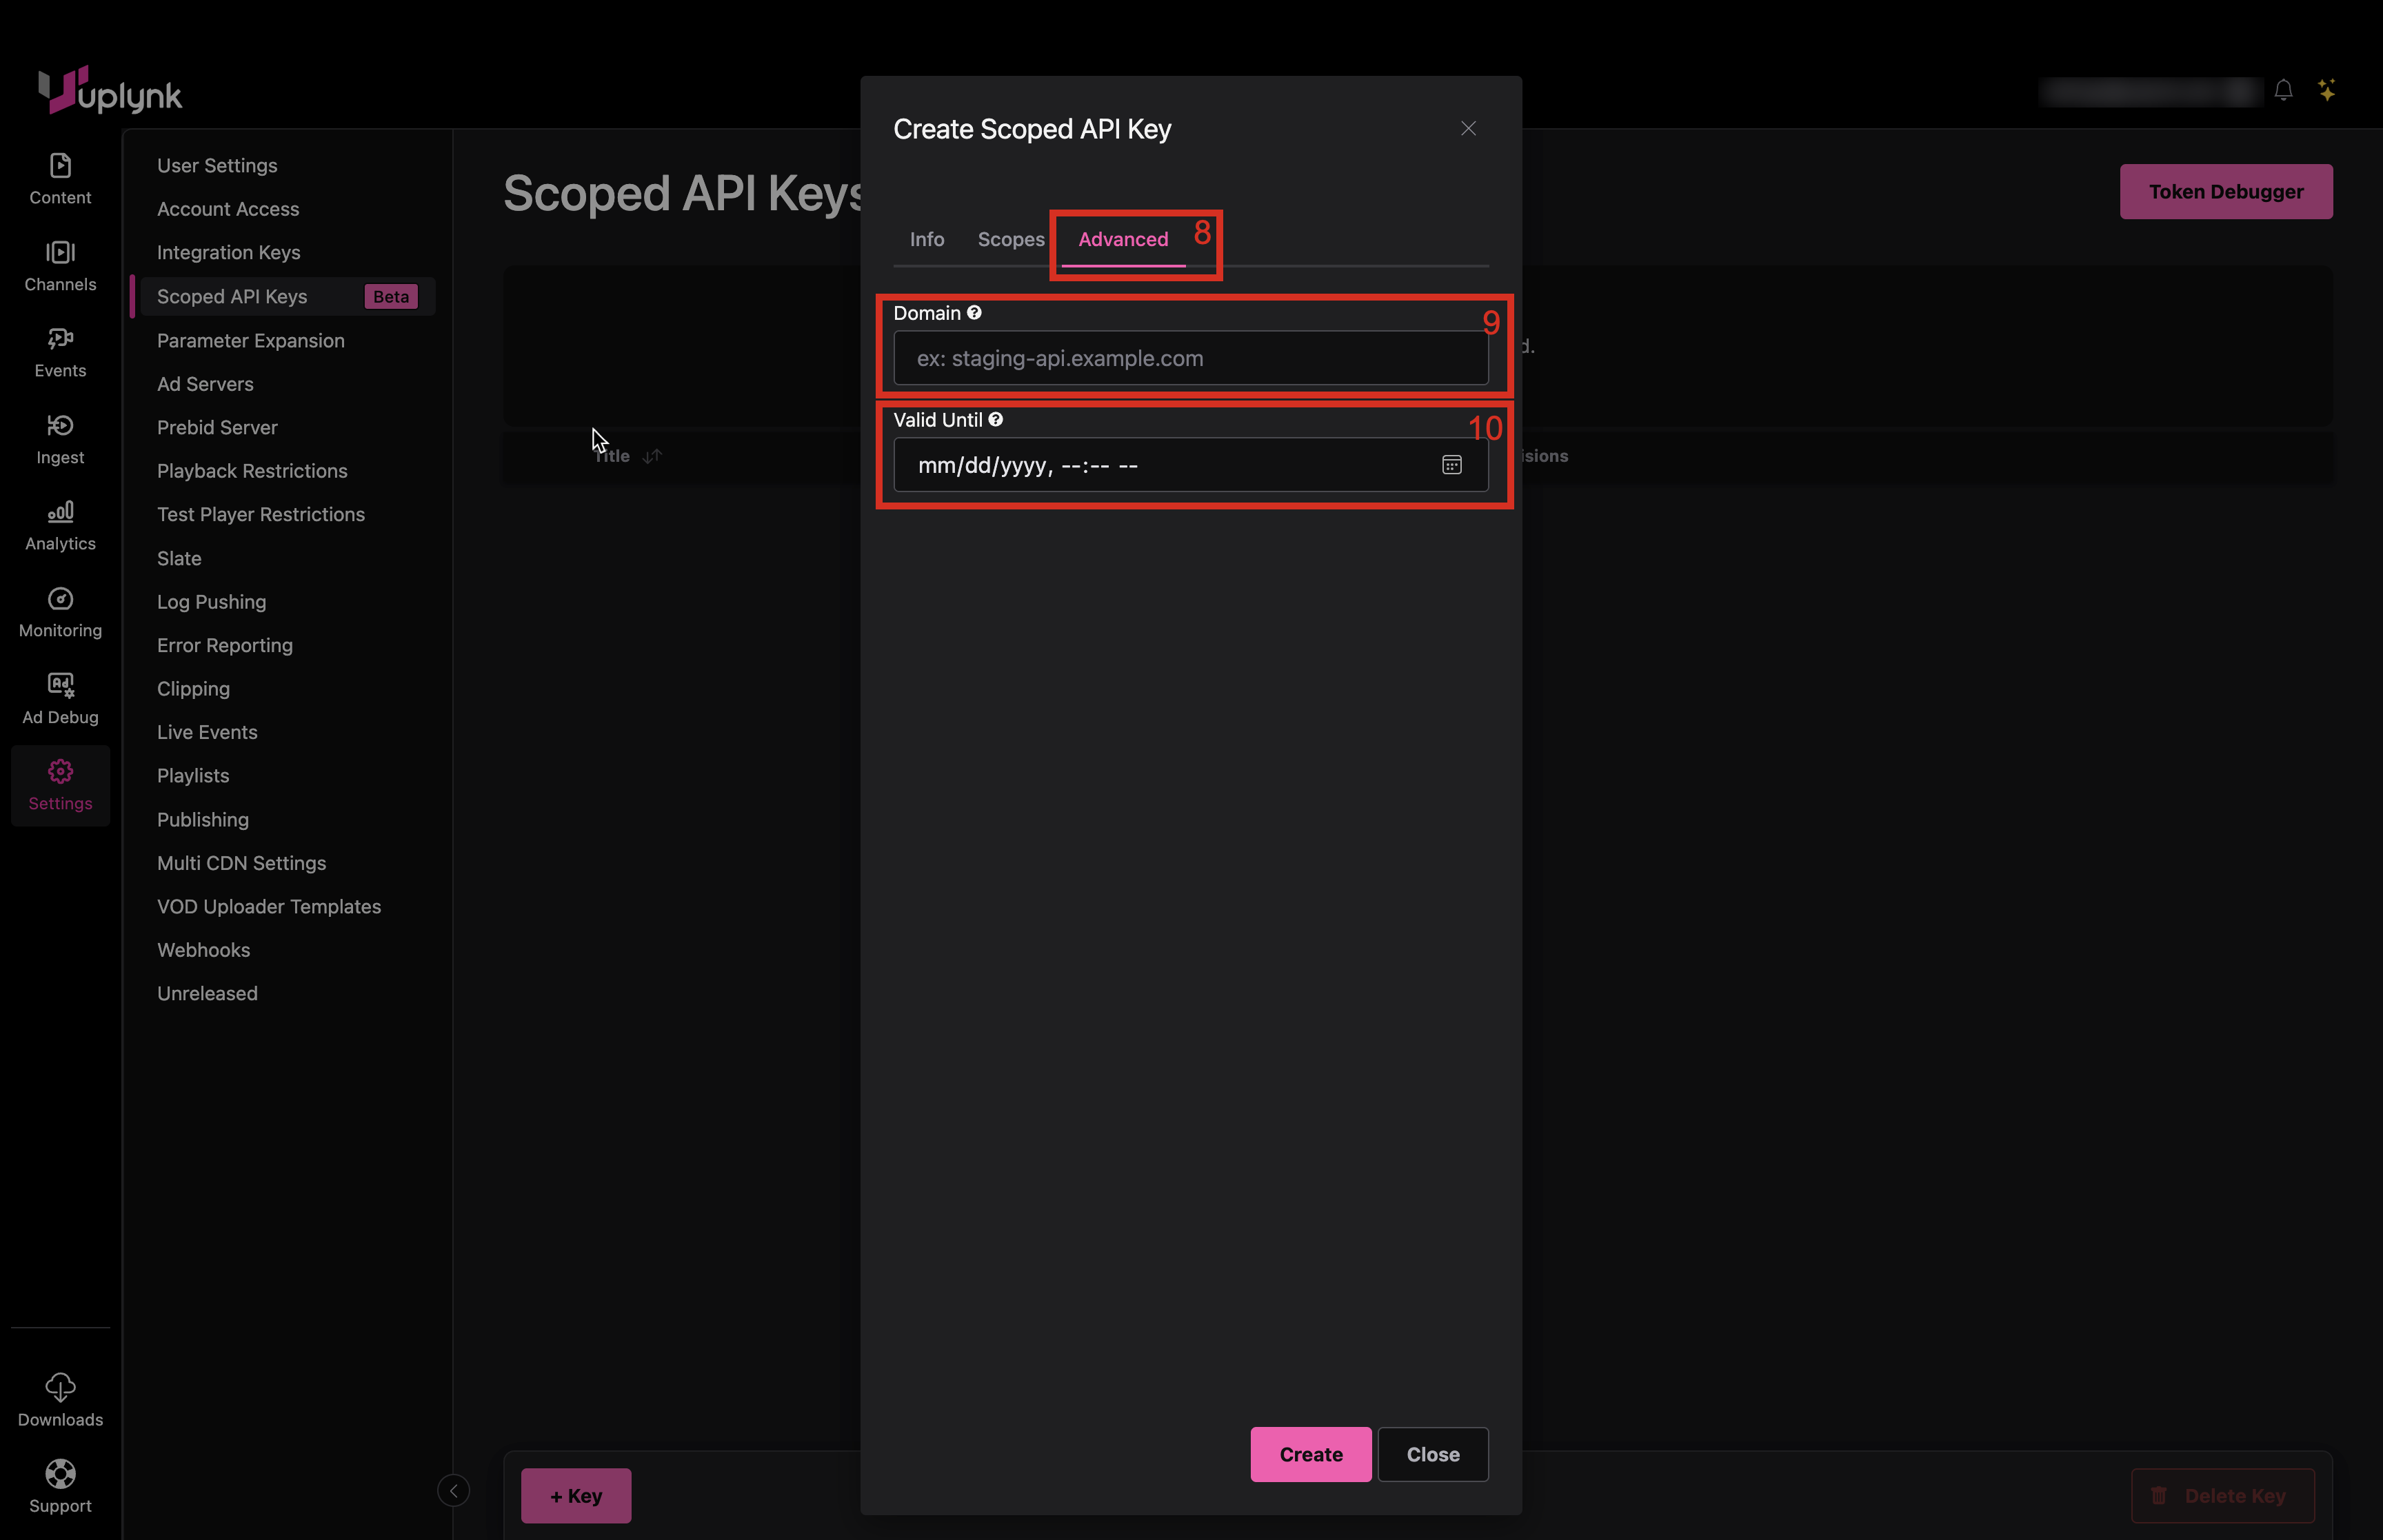Open the Ad Debug icon
The height and width of the screenshot is (1540, 2383).
[60, 685]
